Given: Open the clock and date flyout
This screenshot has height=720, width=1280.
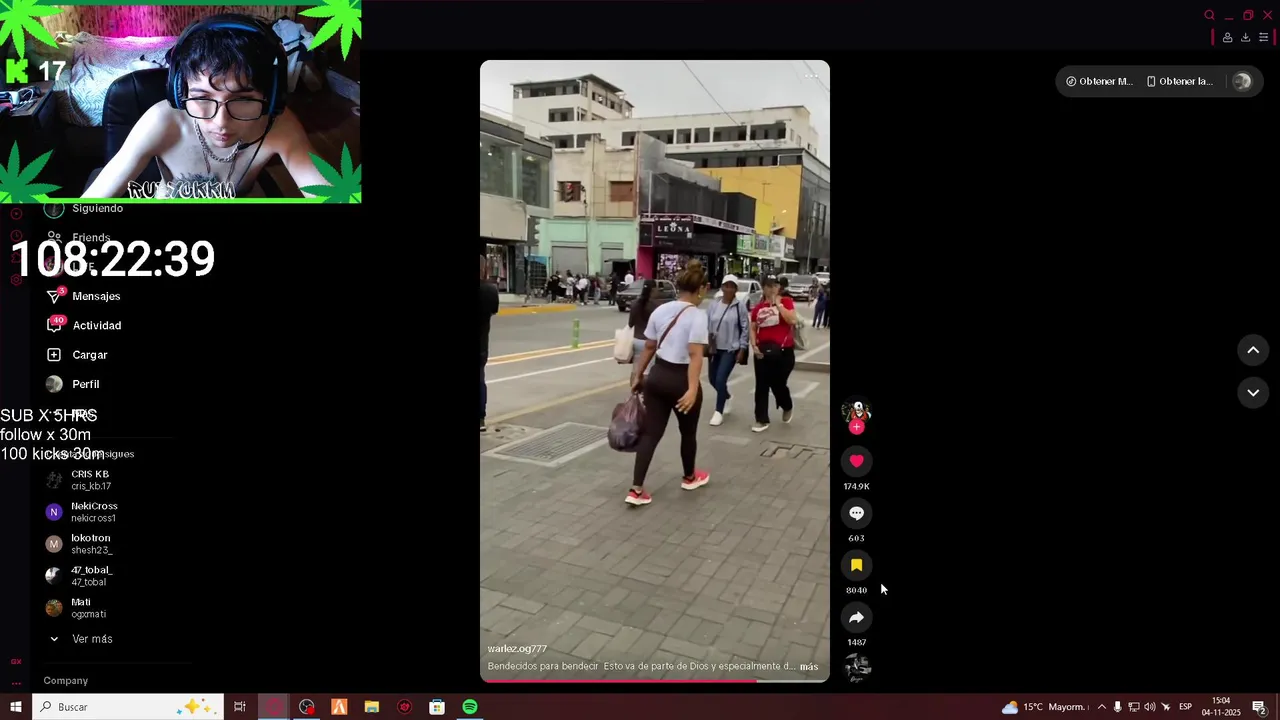Looking at the screenshot, I should (1221, 707).
